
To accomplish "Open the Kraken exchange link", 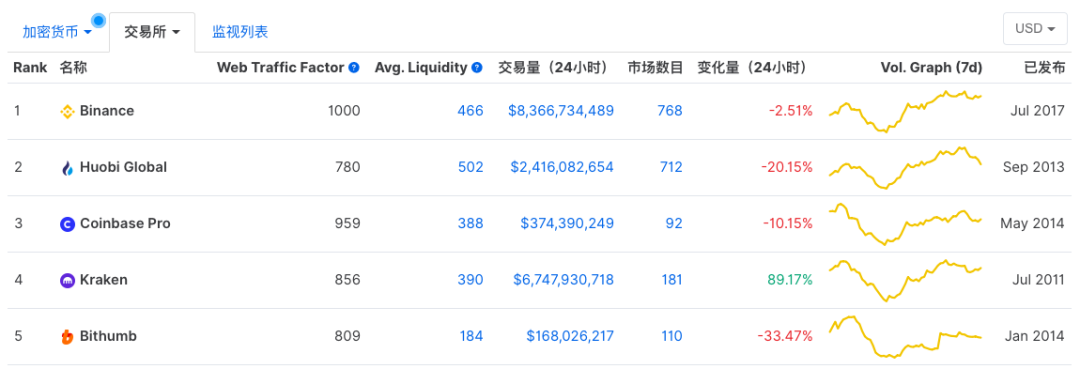I will coord(104,280).
